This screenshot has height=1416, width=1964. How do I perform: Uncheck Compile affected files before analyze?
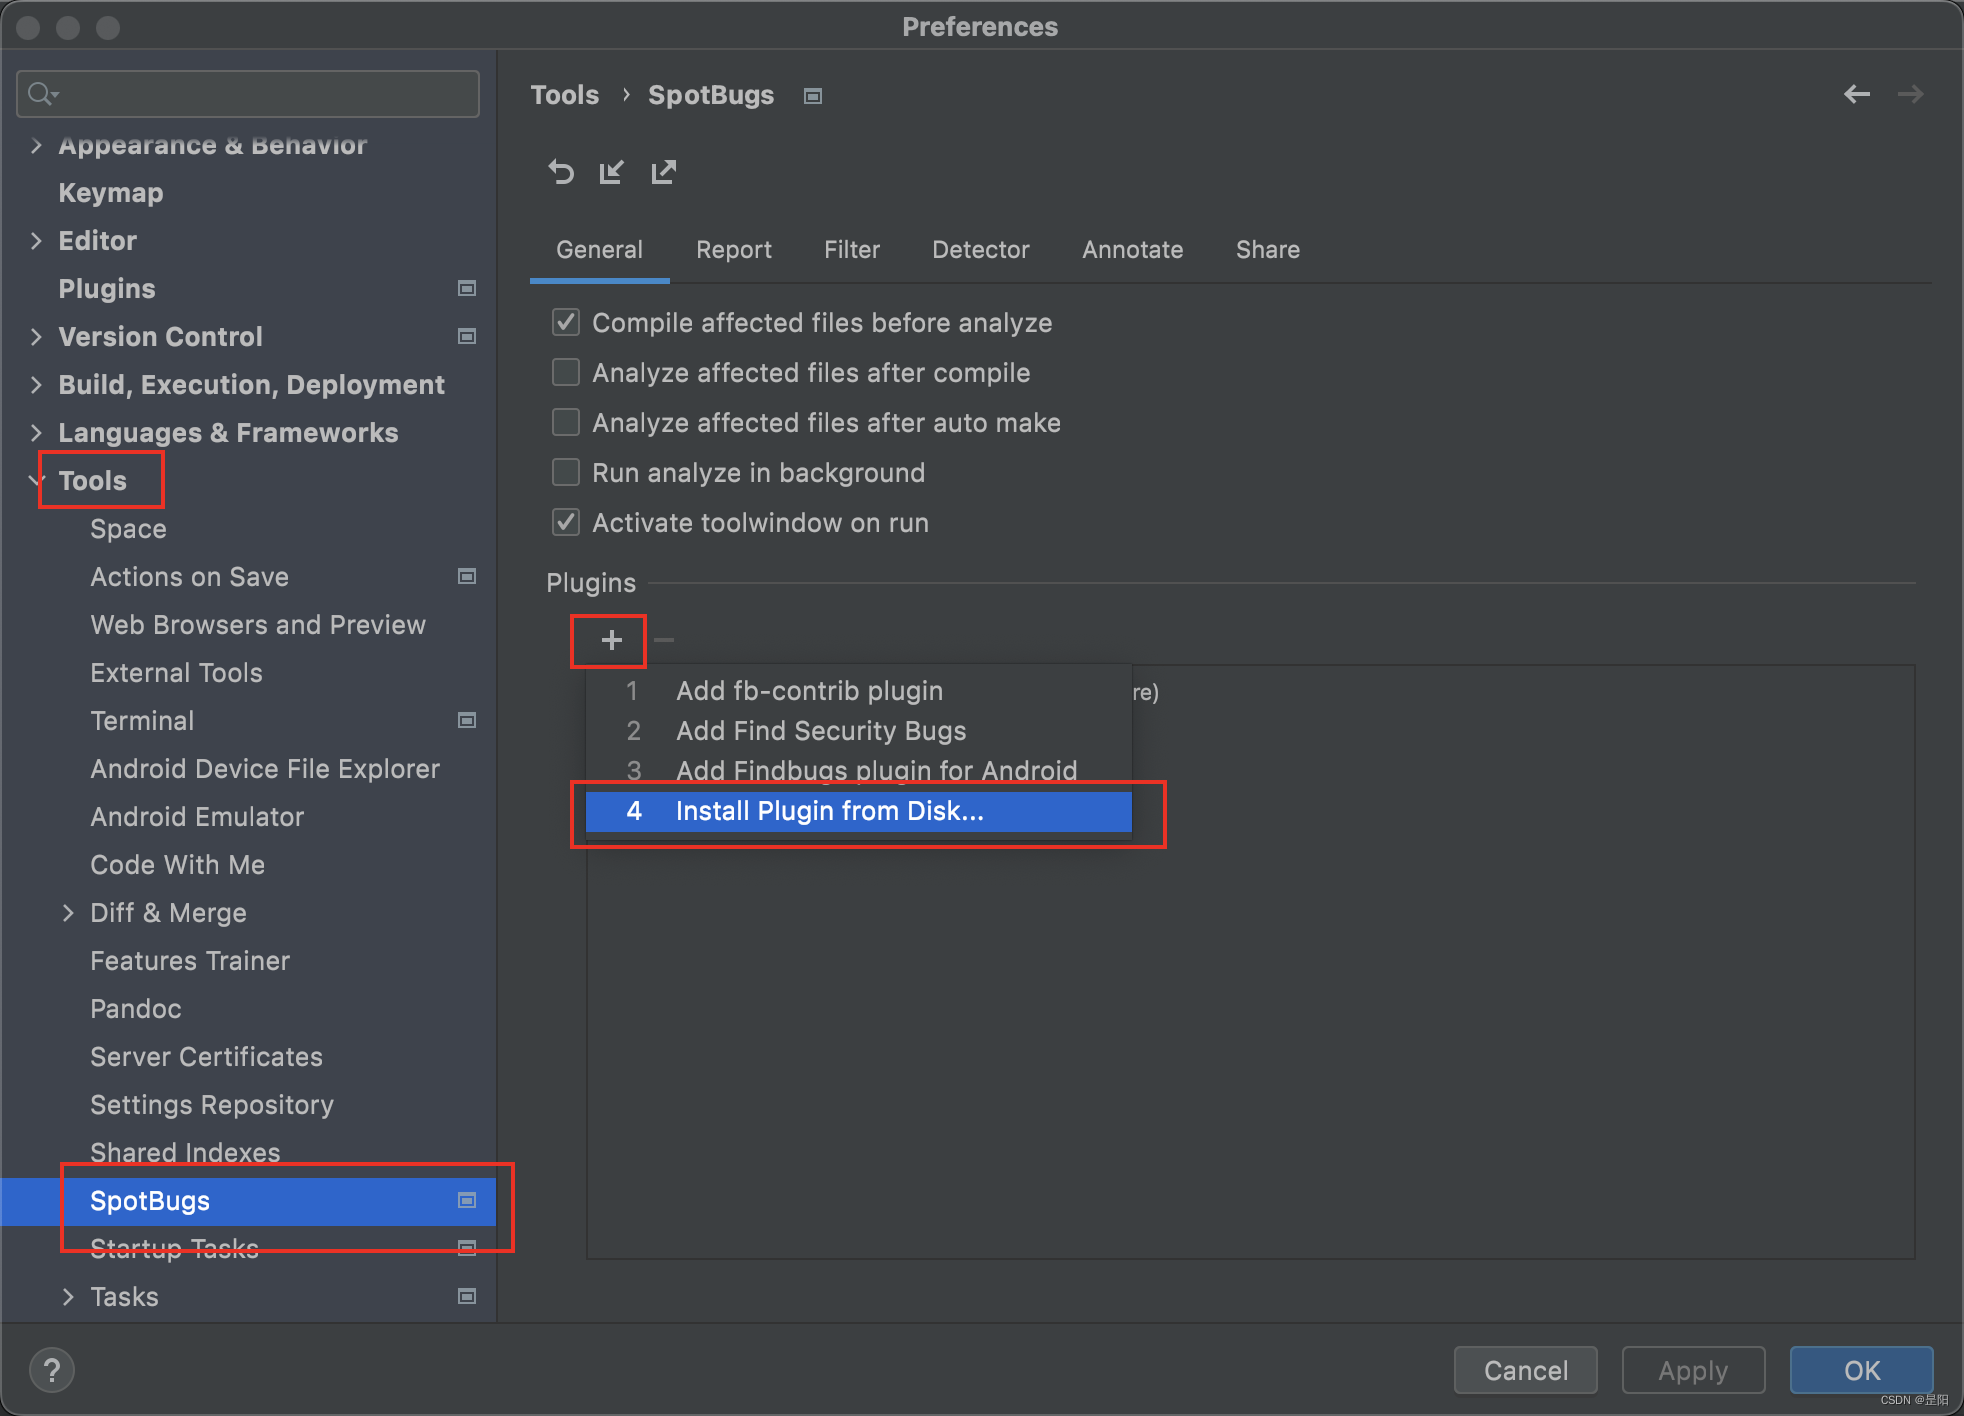click(566, 322)
